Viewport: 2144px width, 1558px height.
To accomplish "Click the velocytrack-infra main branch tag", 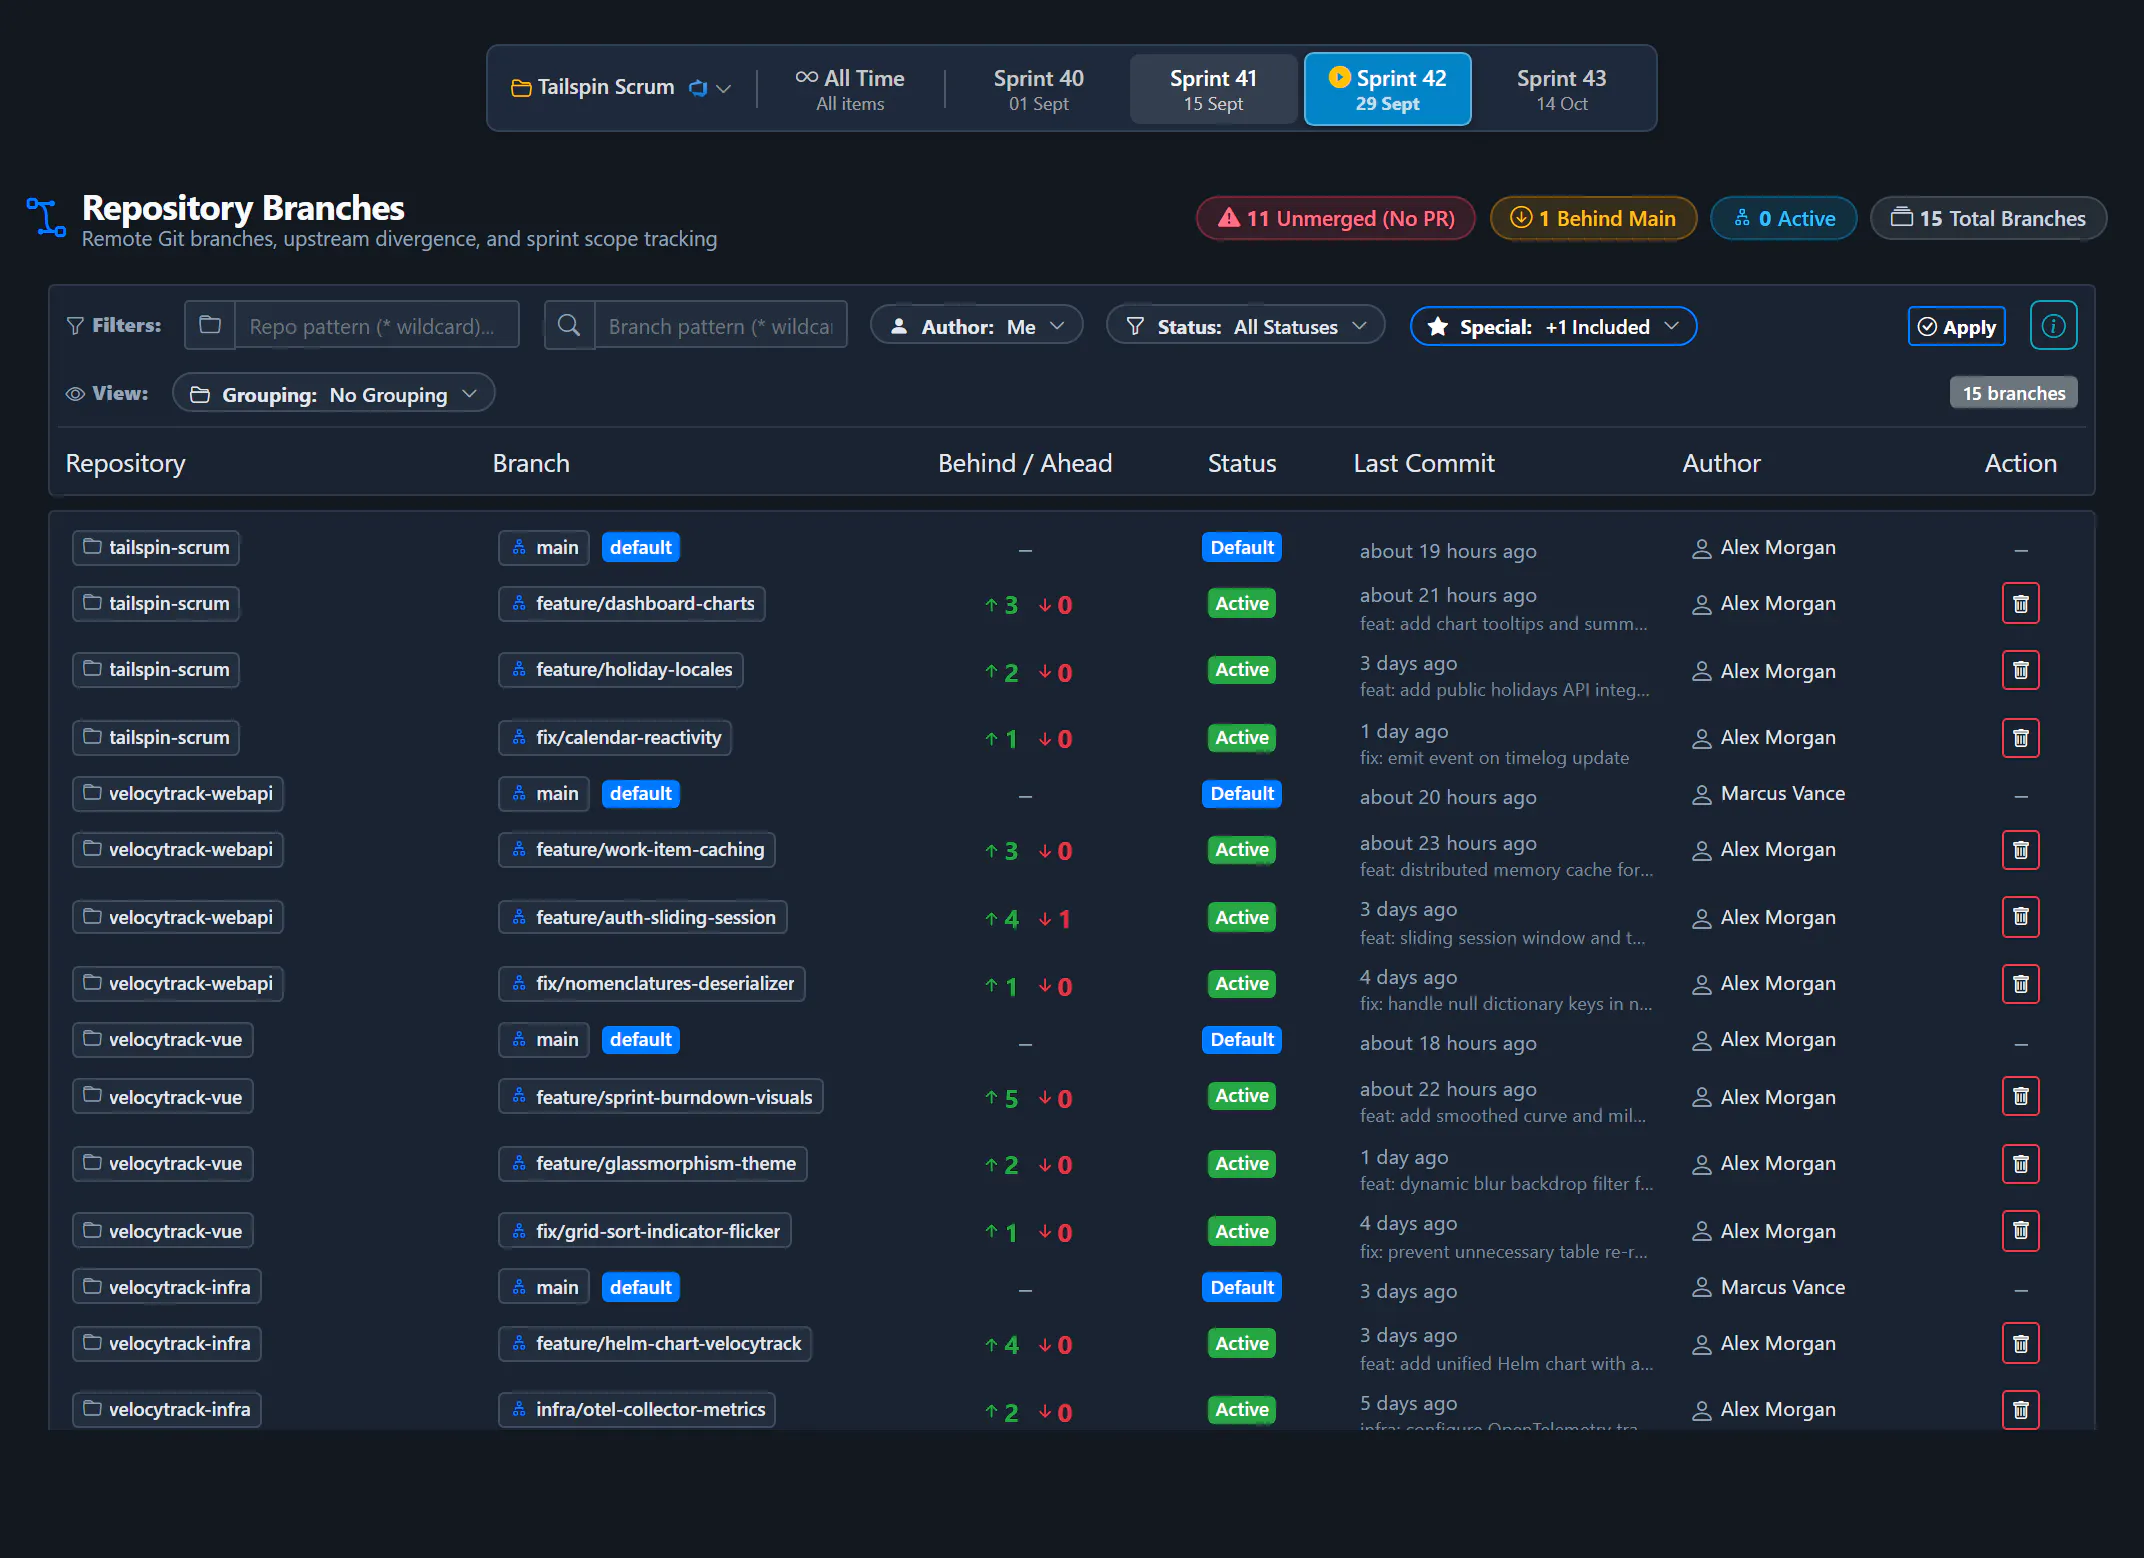I will (544, 1287).
